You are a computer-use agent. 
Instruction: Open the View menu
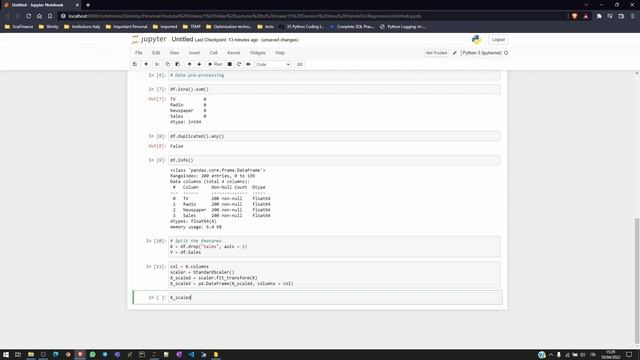pos(174,53)
